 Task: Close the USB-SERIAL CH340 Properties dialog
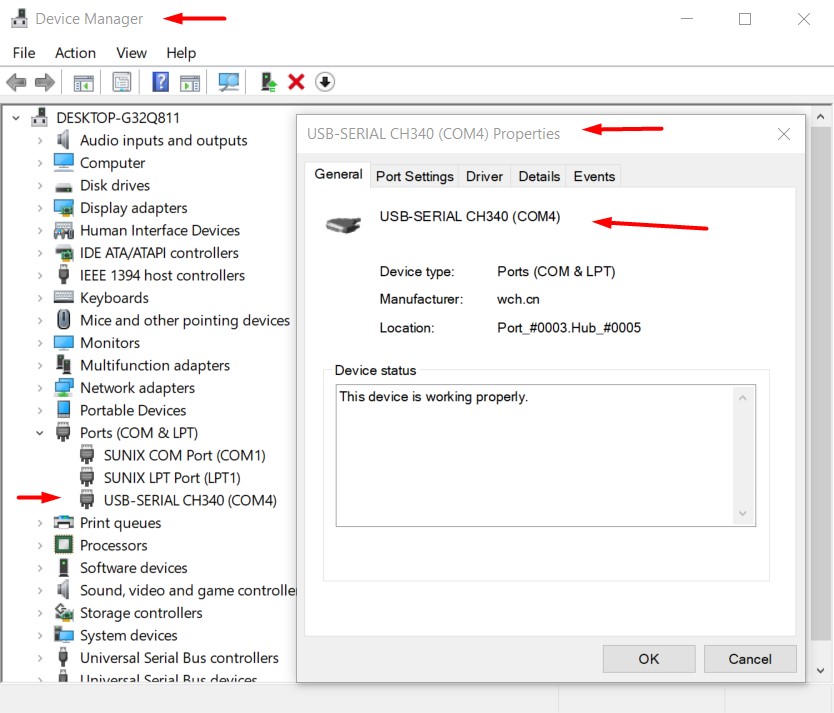point(783,134)
